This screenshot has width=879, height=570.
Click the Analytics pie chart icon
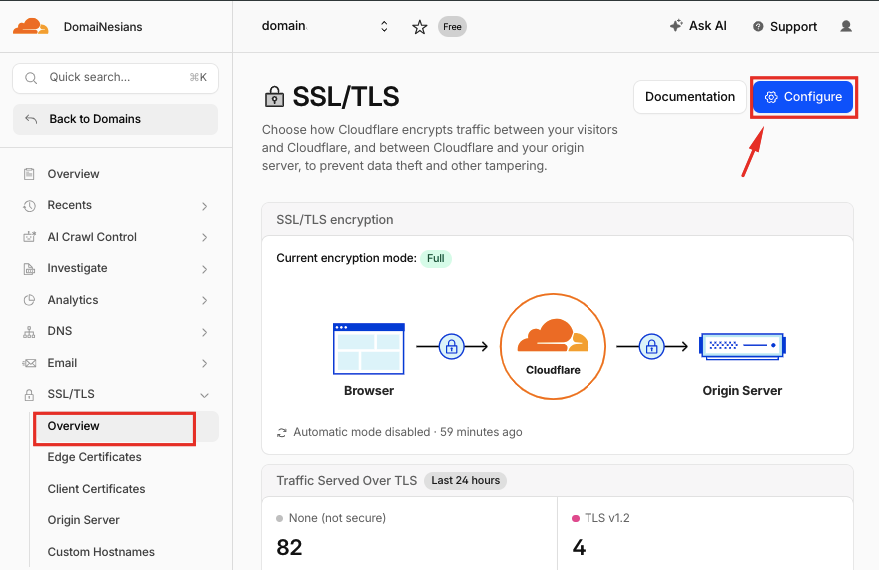click(29, 300)
